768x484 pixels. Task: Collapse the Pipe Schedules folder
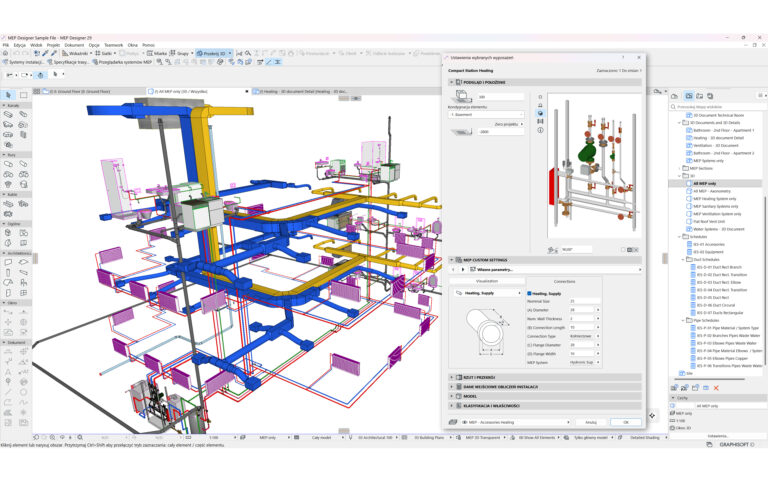pos(684,320)
